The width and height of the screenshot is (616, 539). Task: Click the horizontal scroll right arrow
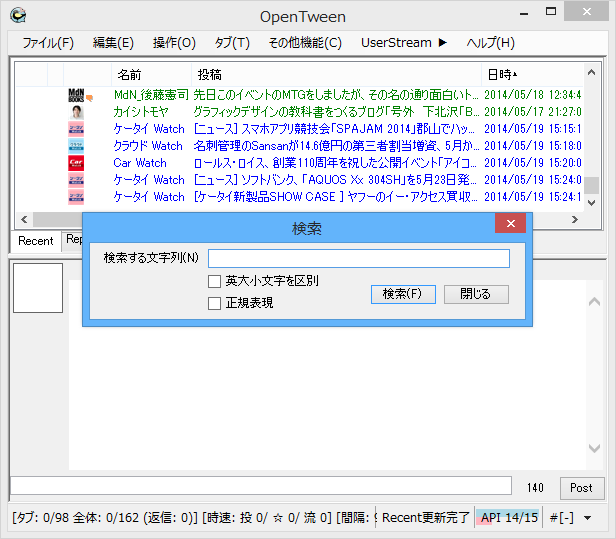(575, 219)
